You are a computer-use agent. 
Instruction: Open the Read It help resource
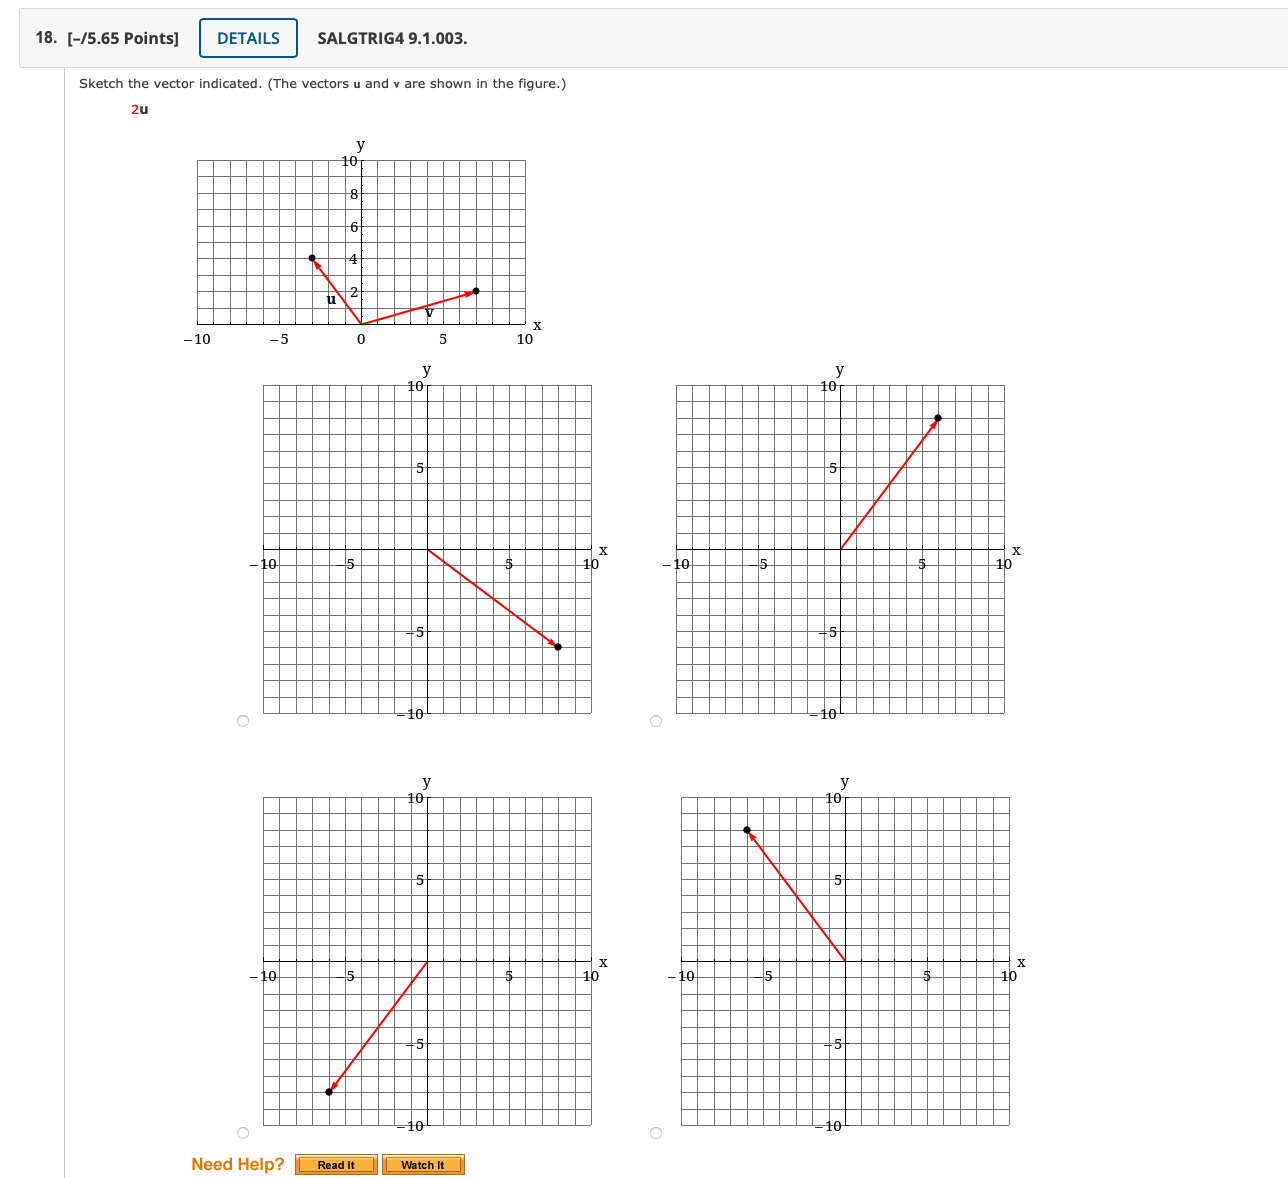[x=336, y=1164]
